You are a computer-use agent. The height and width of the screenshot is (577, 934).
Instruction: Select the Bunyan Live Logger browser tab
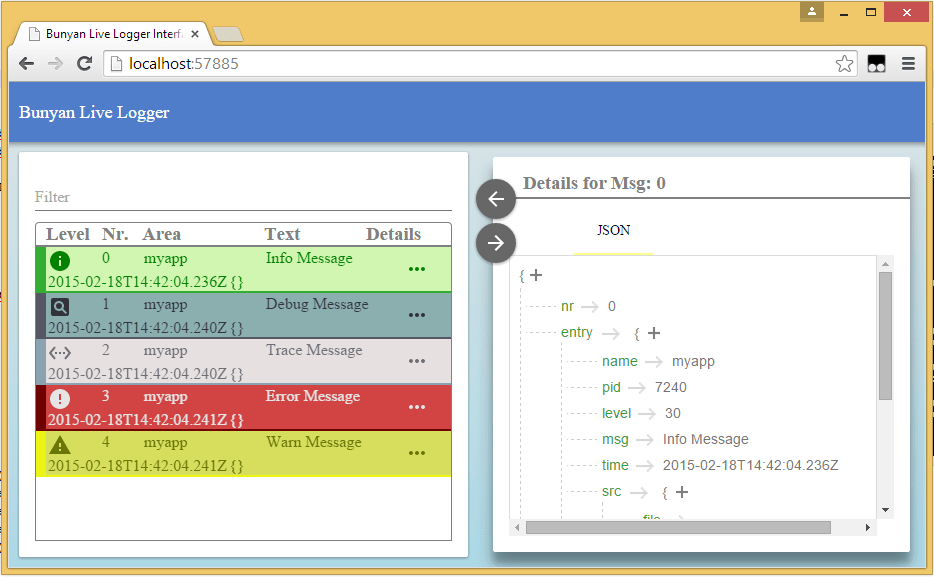(110, 33)
